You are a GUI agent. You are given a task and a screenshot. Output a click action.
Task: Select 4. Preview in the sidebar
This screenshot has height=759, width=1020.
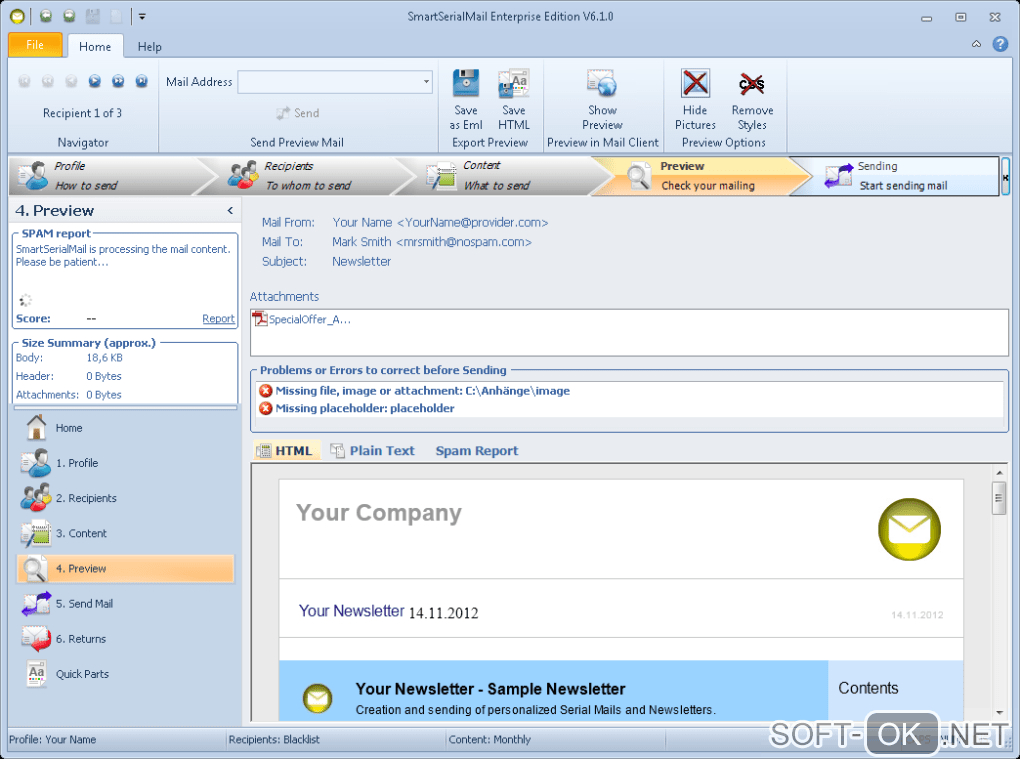click(125, 568)
